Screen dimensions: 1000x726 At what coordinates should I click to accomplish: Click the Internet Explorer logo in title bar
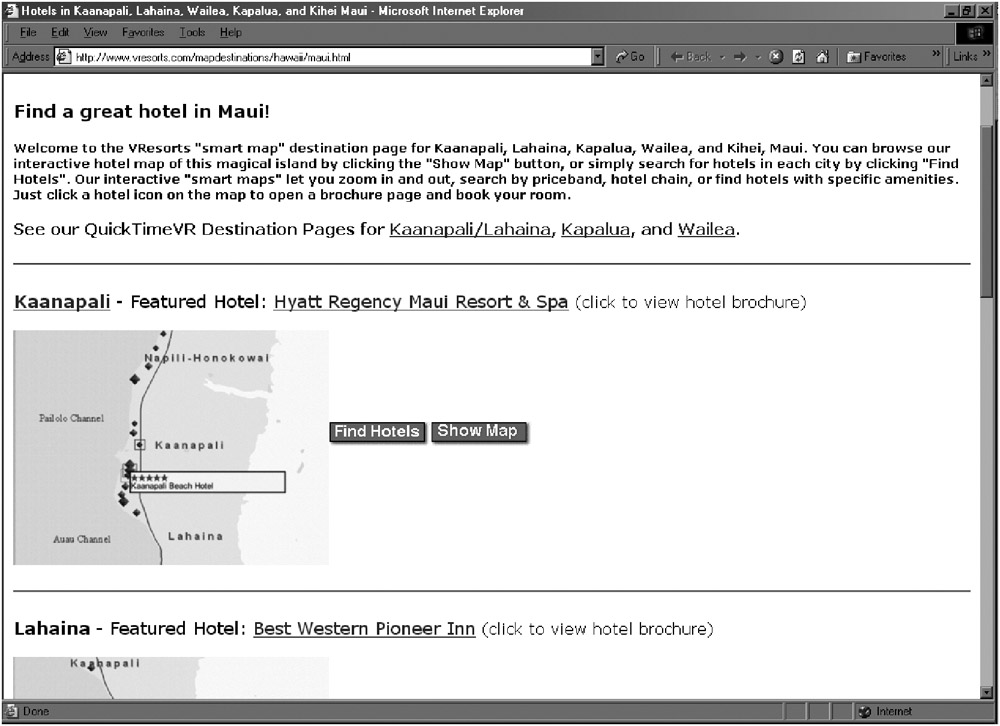pos(11,11)
